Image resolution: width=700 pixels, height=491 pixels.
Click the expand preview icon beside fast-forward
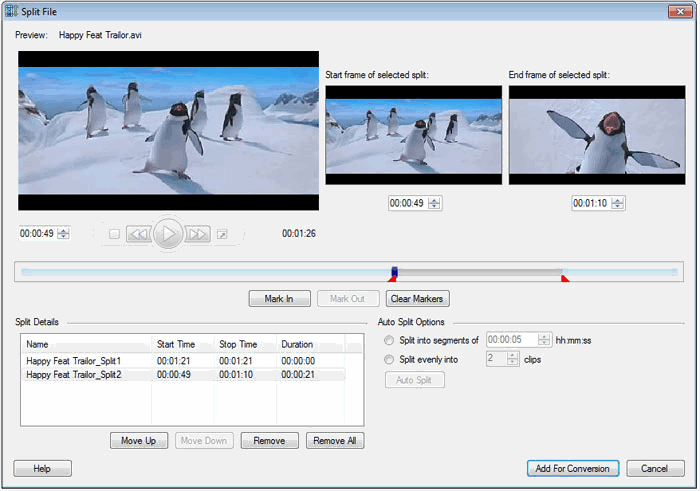[x=222, y=234]
